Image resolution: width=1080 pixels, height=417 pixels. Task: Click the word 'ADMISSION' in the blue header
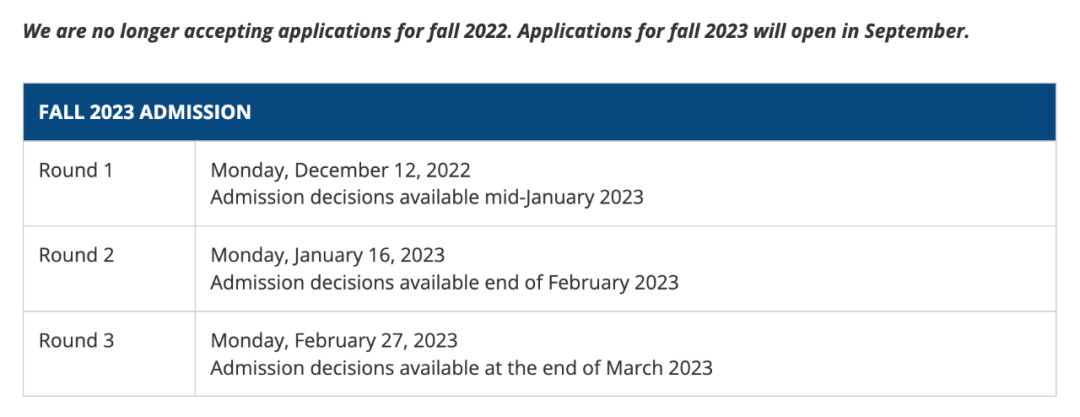(x=195, y=112)
